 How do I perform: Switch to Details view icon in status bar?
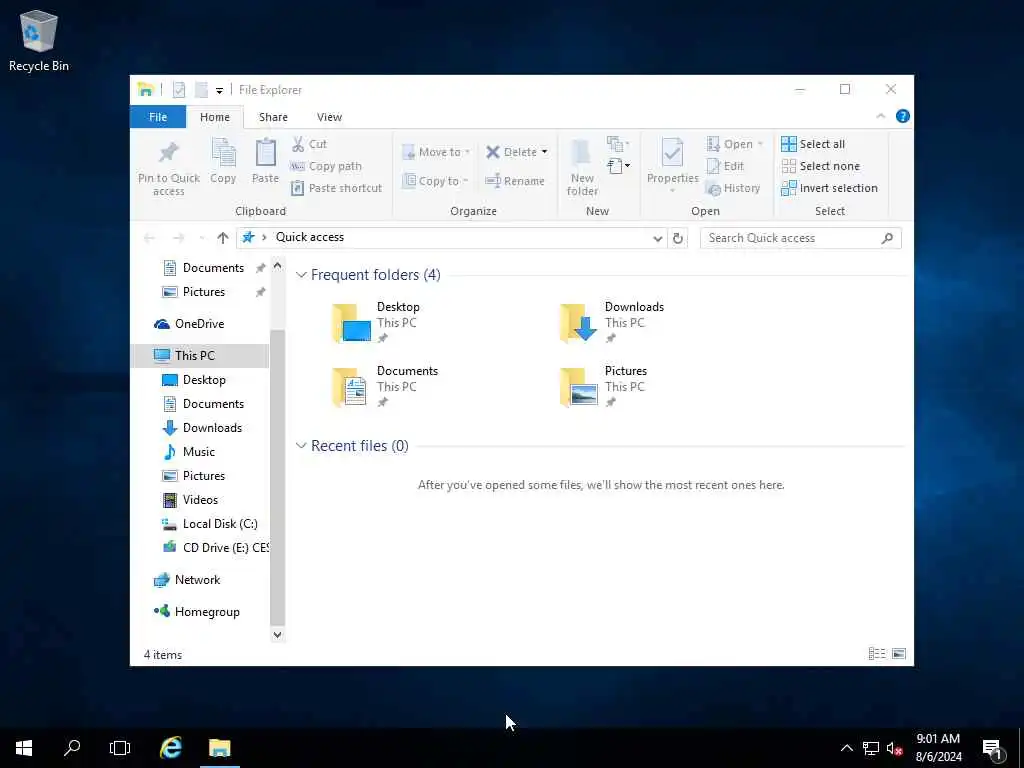point(877,654)
